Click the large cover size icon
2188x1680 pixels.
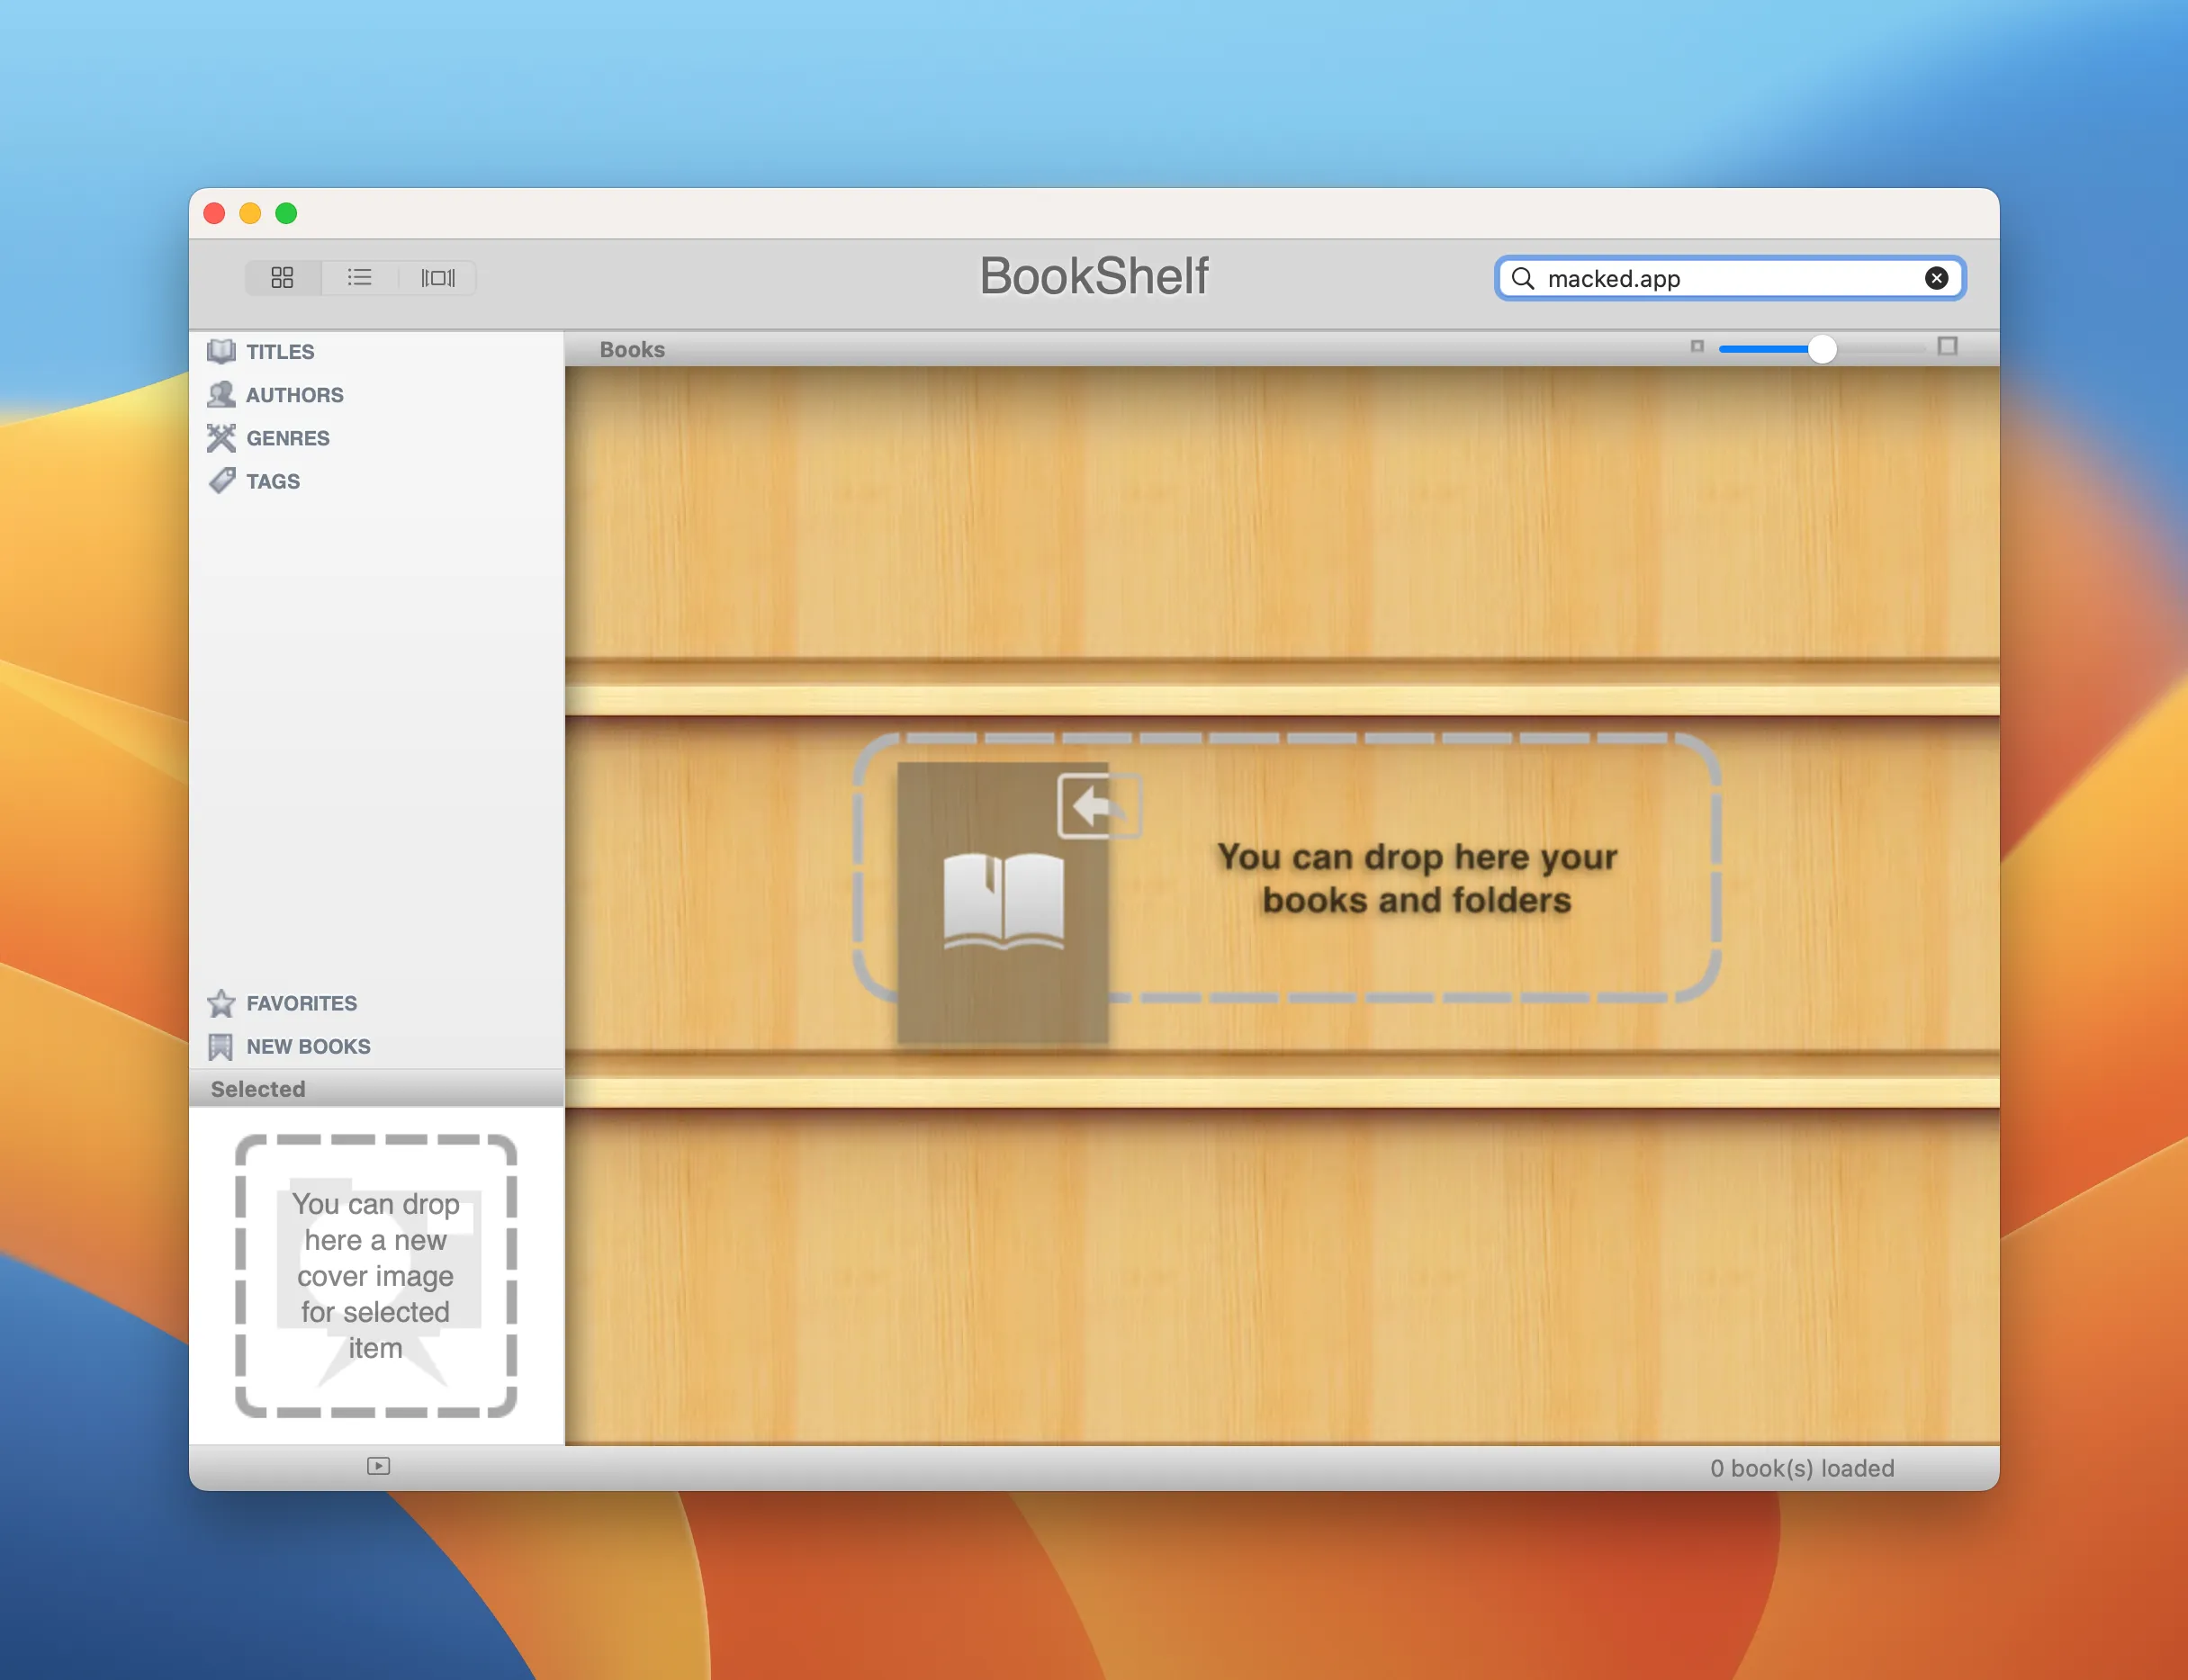(1947, 346)
